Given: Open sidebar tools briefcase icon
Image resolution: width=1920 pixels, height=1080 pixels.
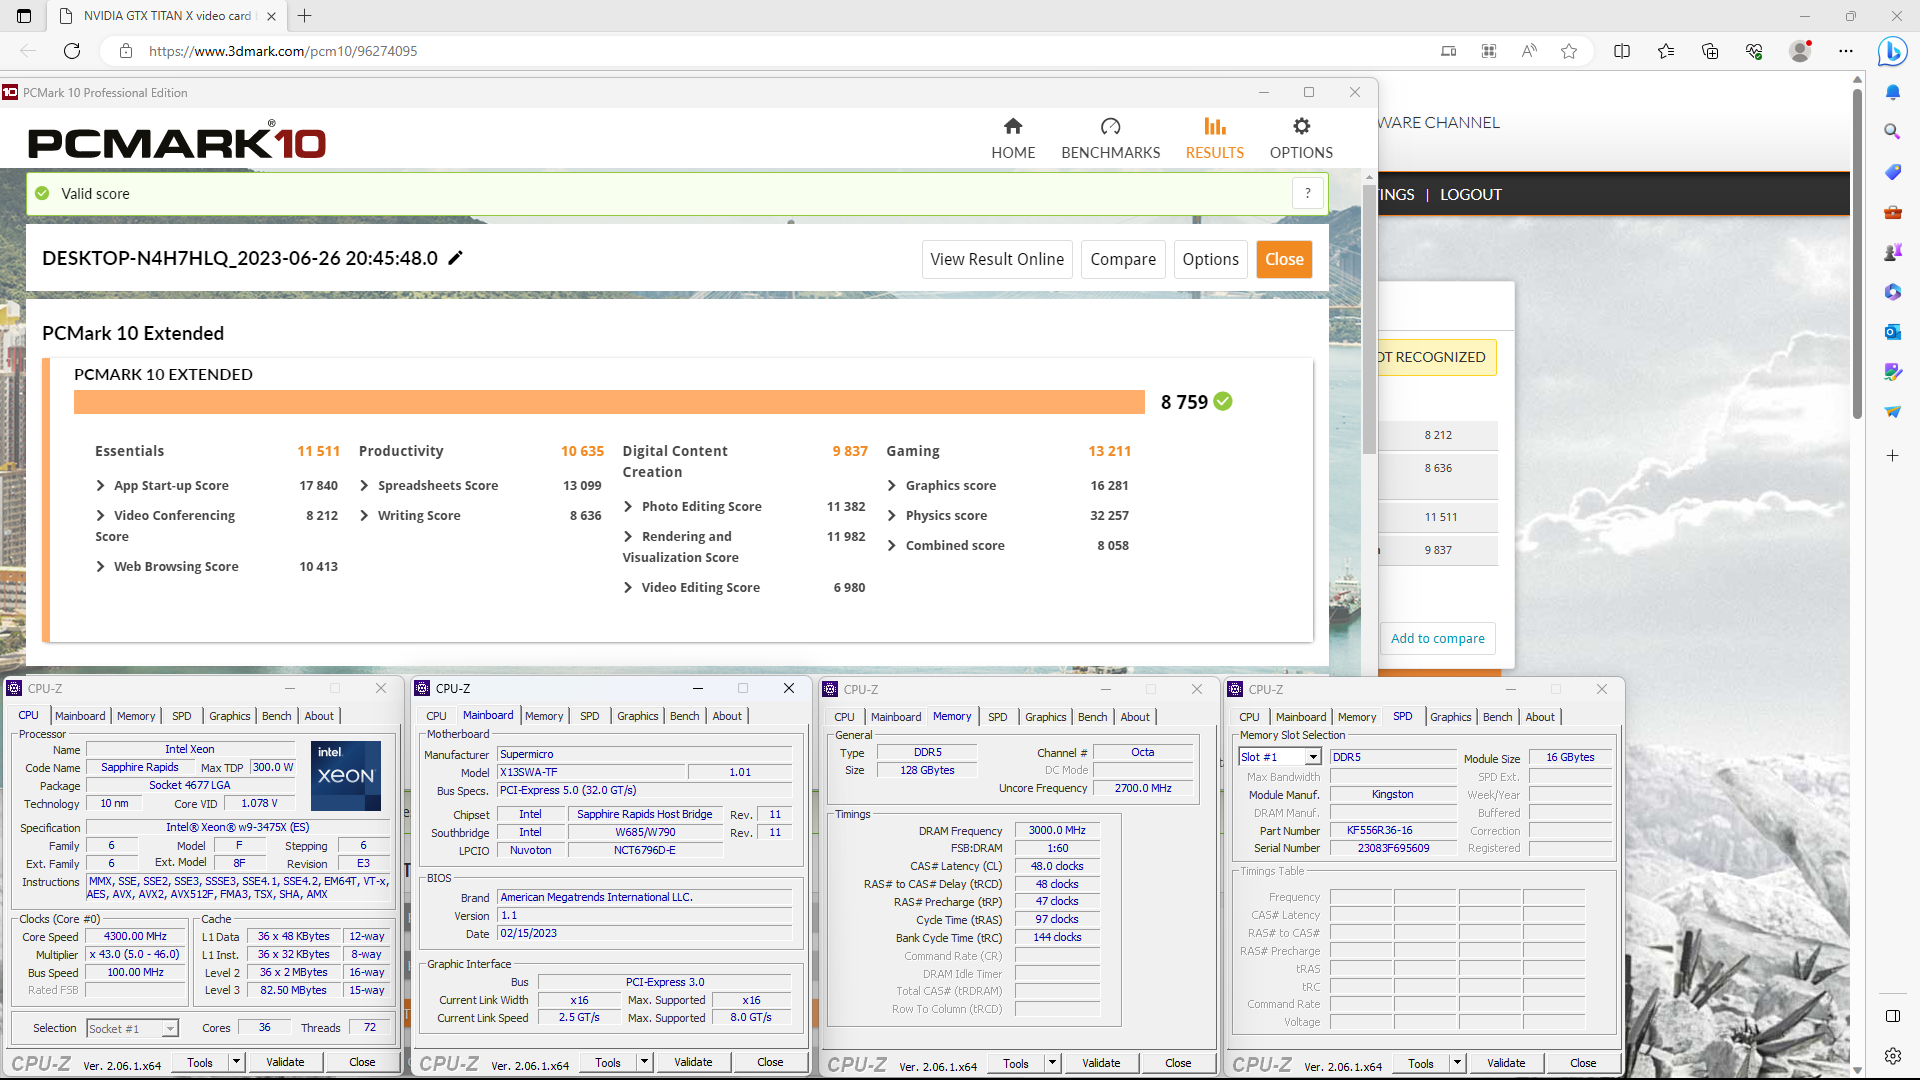Looking at the screenshot, I should point(1892,212).
